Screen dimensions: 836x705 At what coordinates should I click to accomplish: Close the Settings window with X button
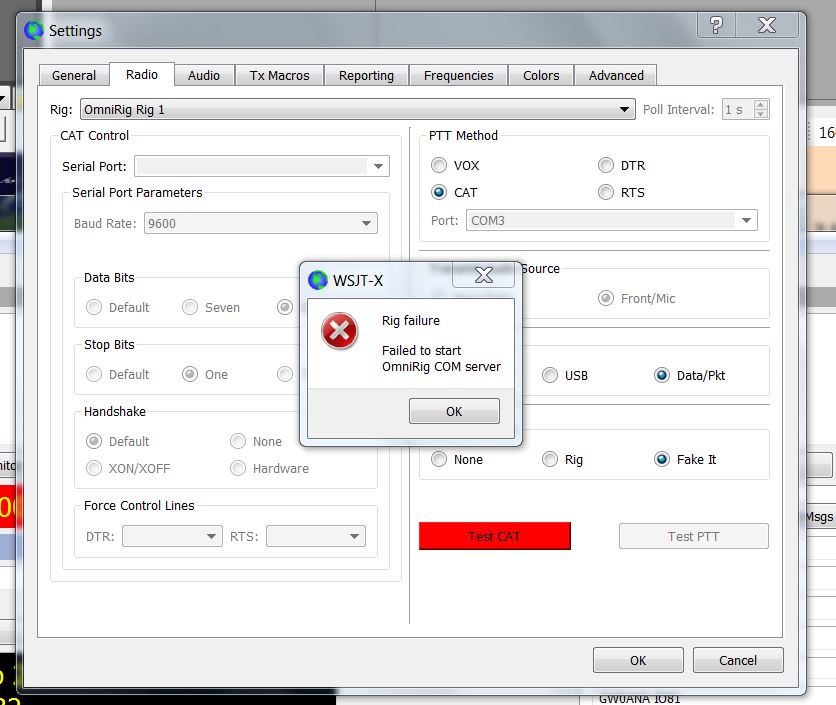point(767,25)
